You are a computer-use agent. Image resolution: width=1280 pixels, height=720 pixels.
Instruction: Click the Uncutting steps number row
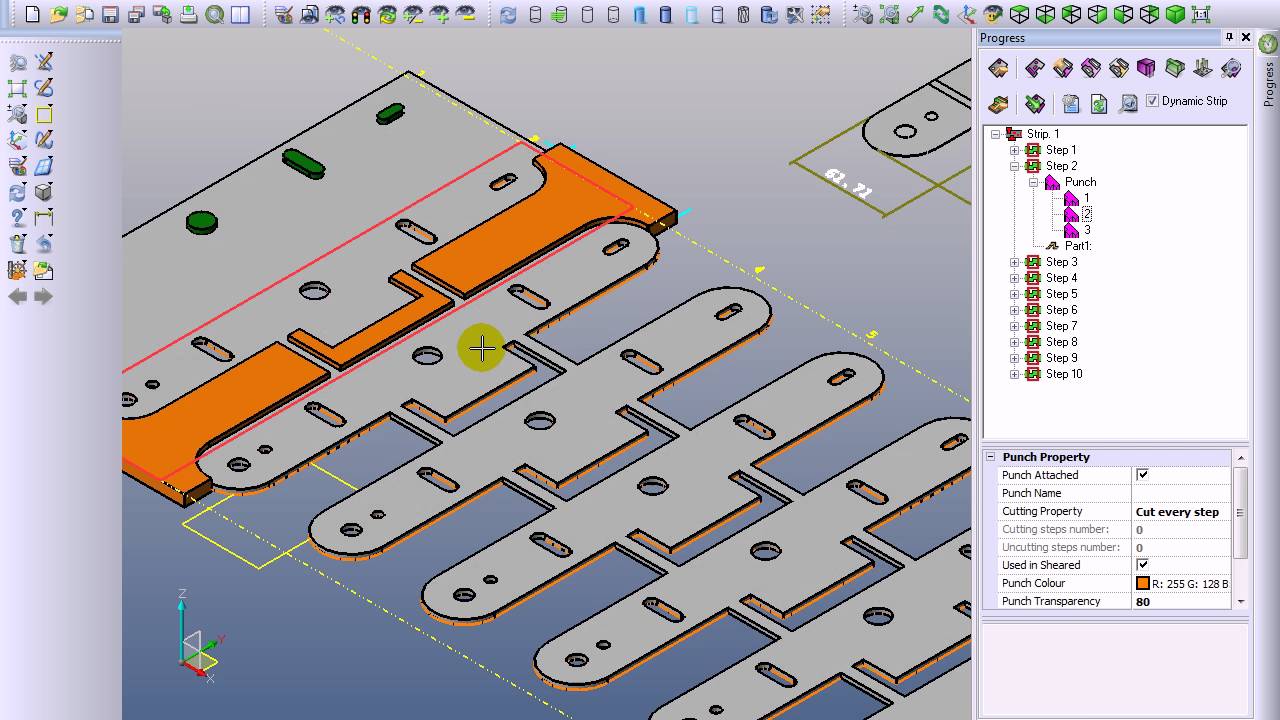click(x=1108, y=547)
